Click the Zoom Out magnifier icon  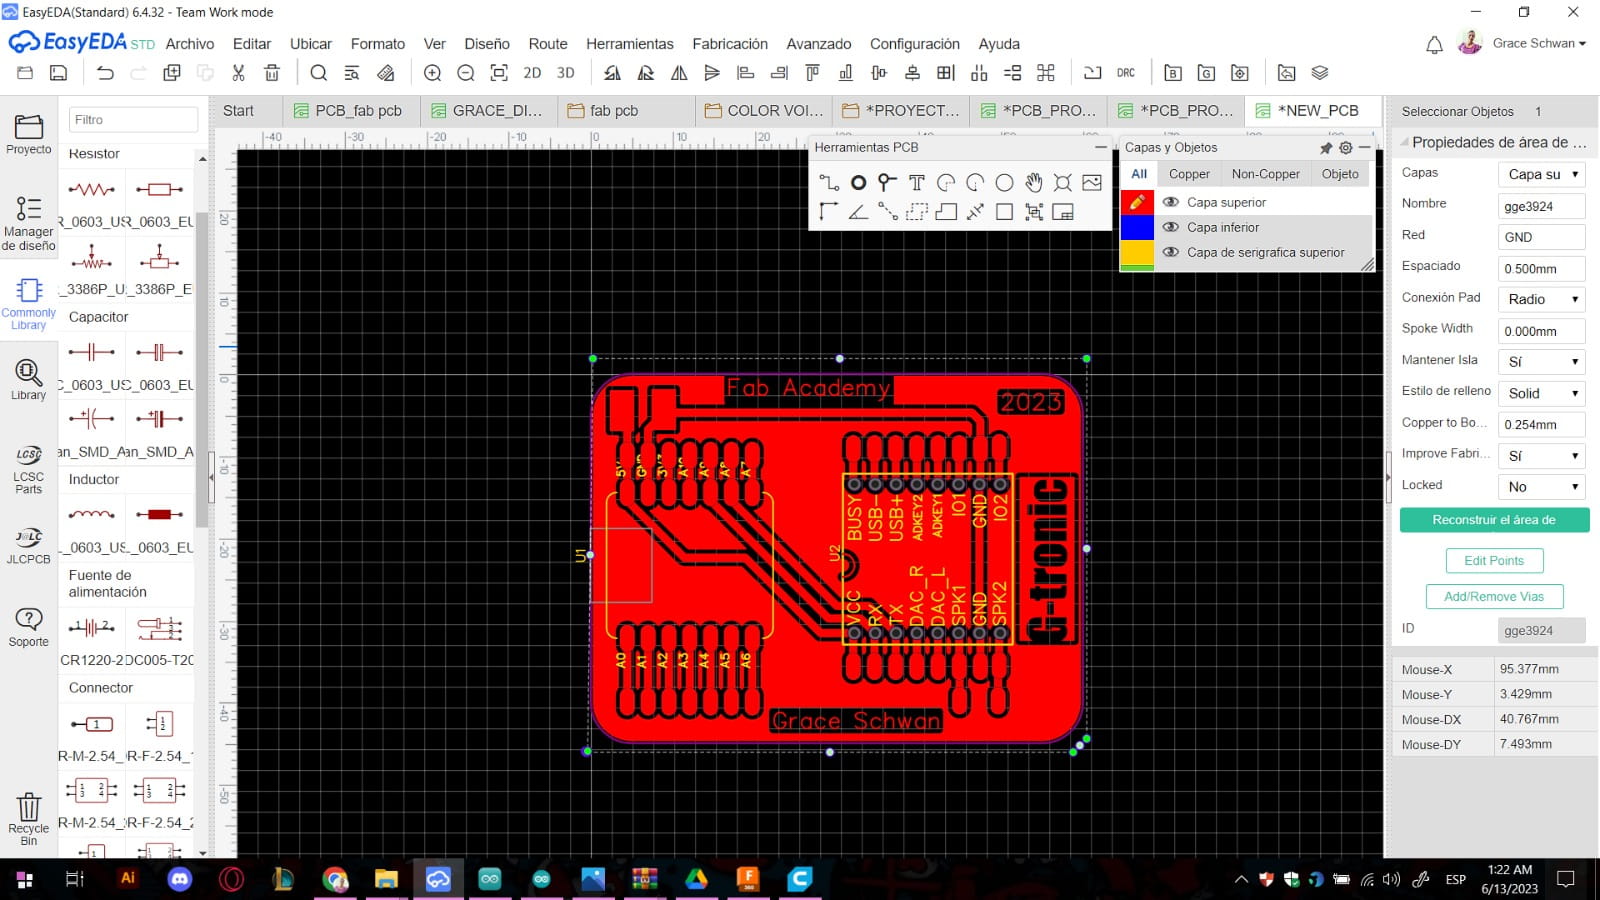(x=466, y=73)
